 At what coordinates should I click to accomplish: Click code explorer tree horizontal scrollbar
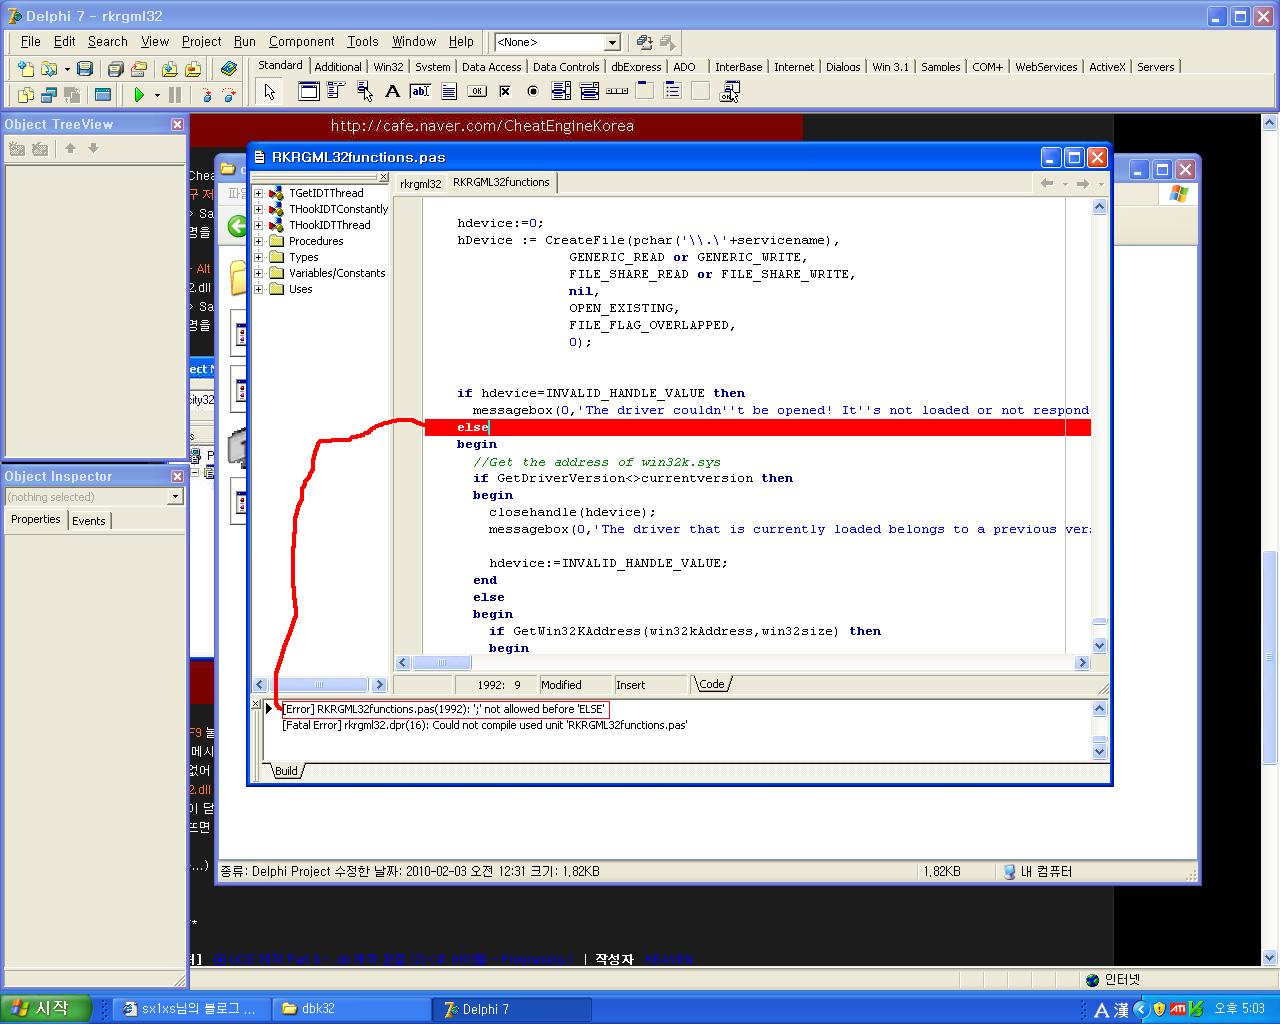tap(319, 685)
